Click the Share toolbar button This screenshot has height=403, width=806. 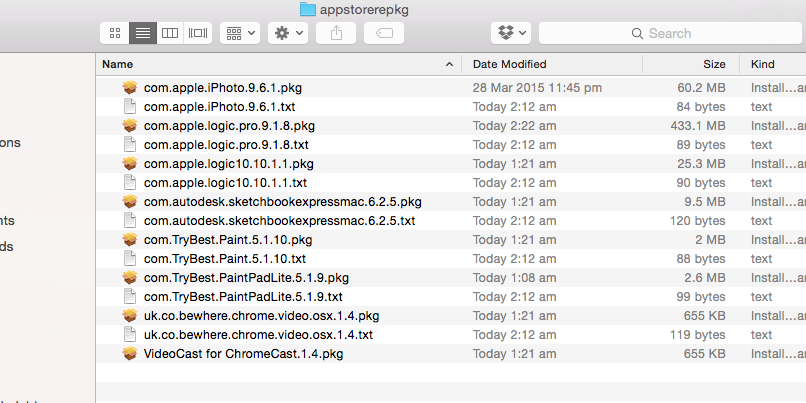tap(336, 33)
